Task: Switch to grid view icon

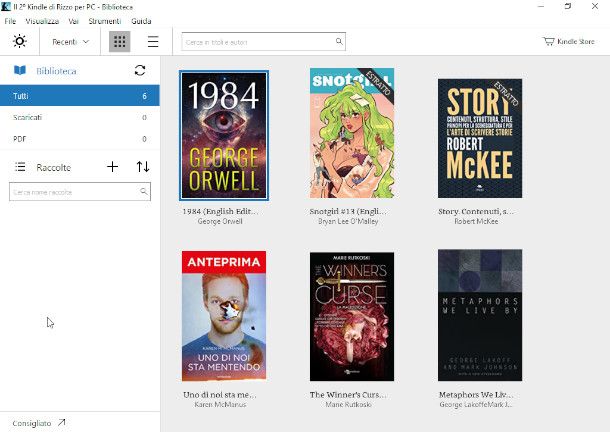Action: point(119,41)
